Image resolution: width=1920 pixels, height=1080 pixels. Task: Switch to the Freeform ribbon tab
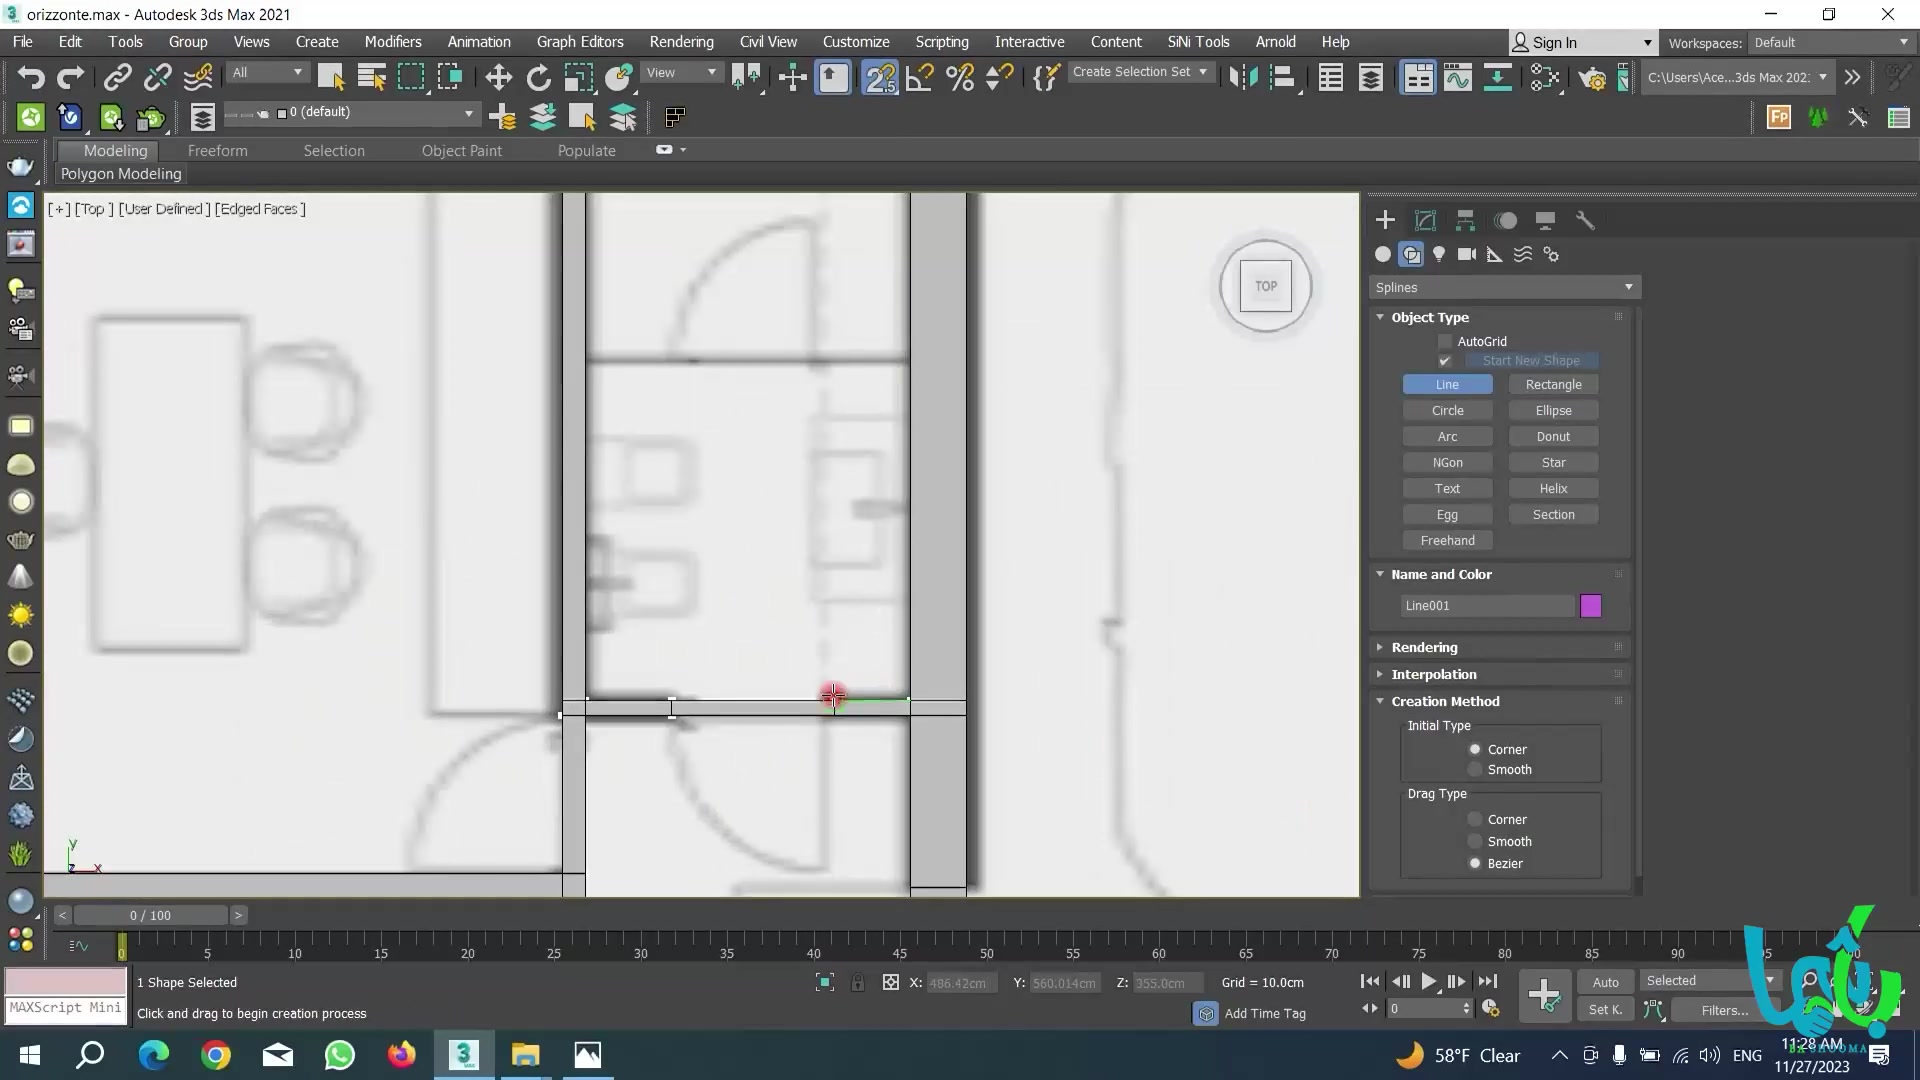click(x=217, y=150)
